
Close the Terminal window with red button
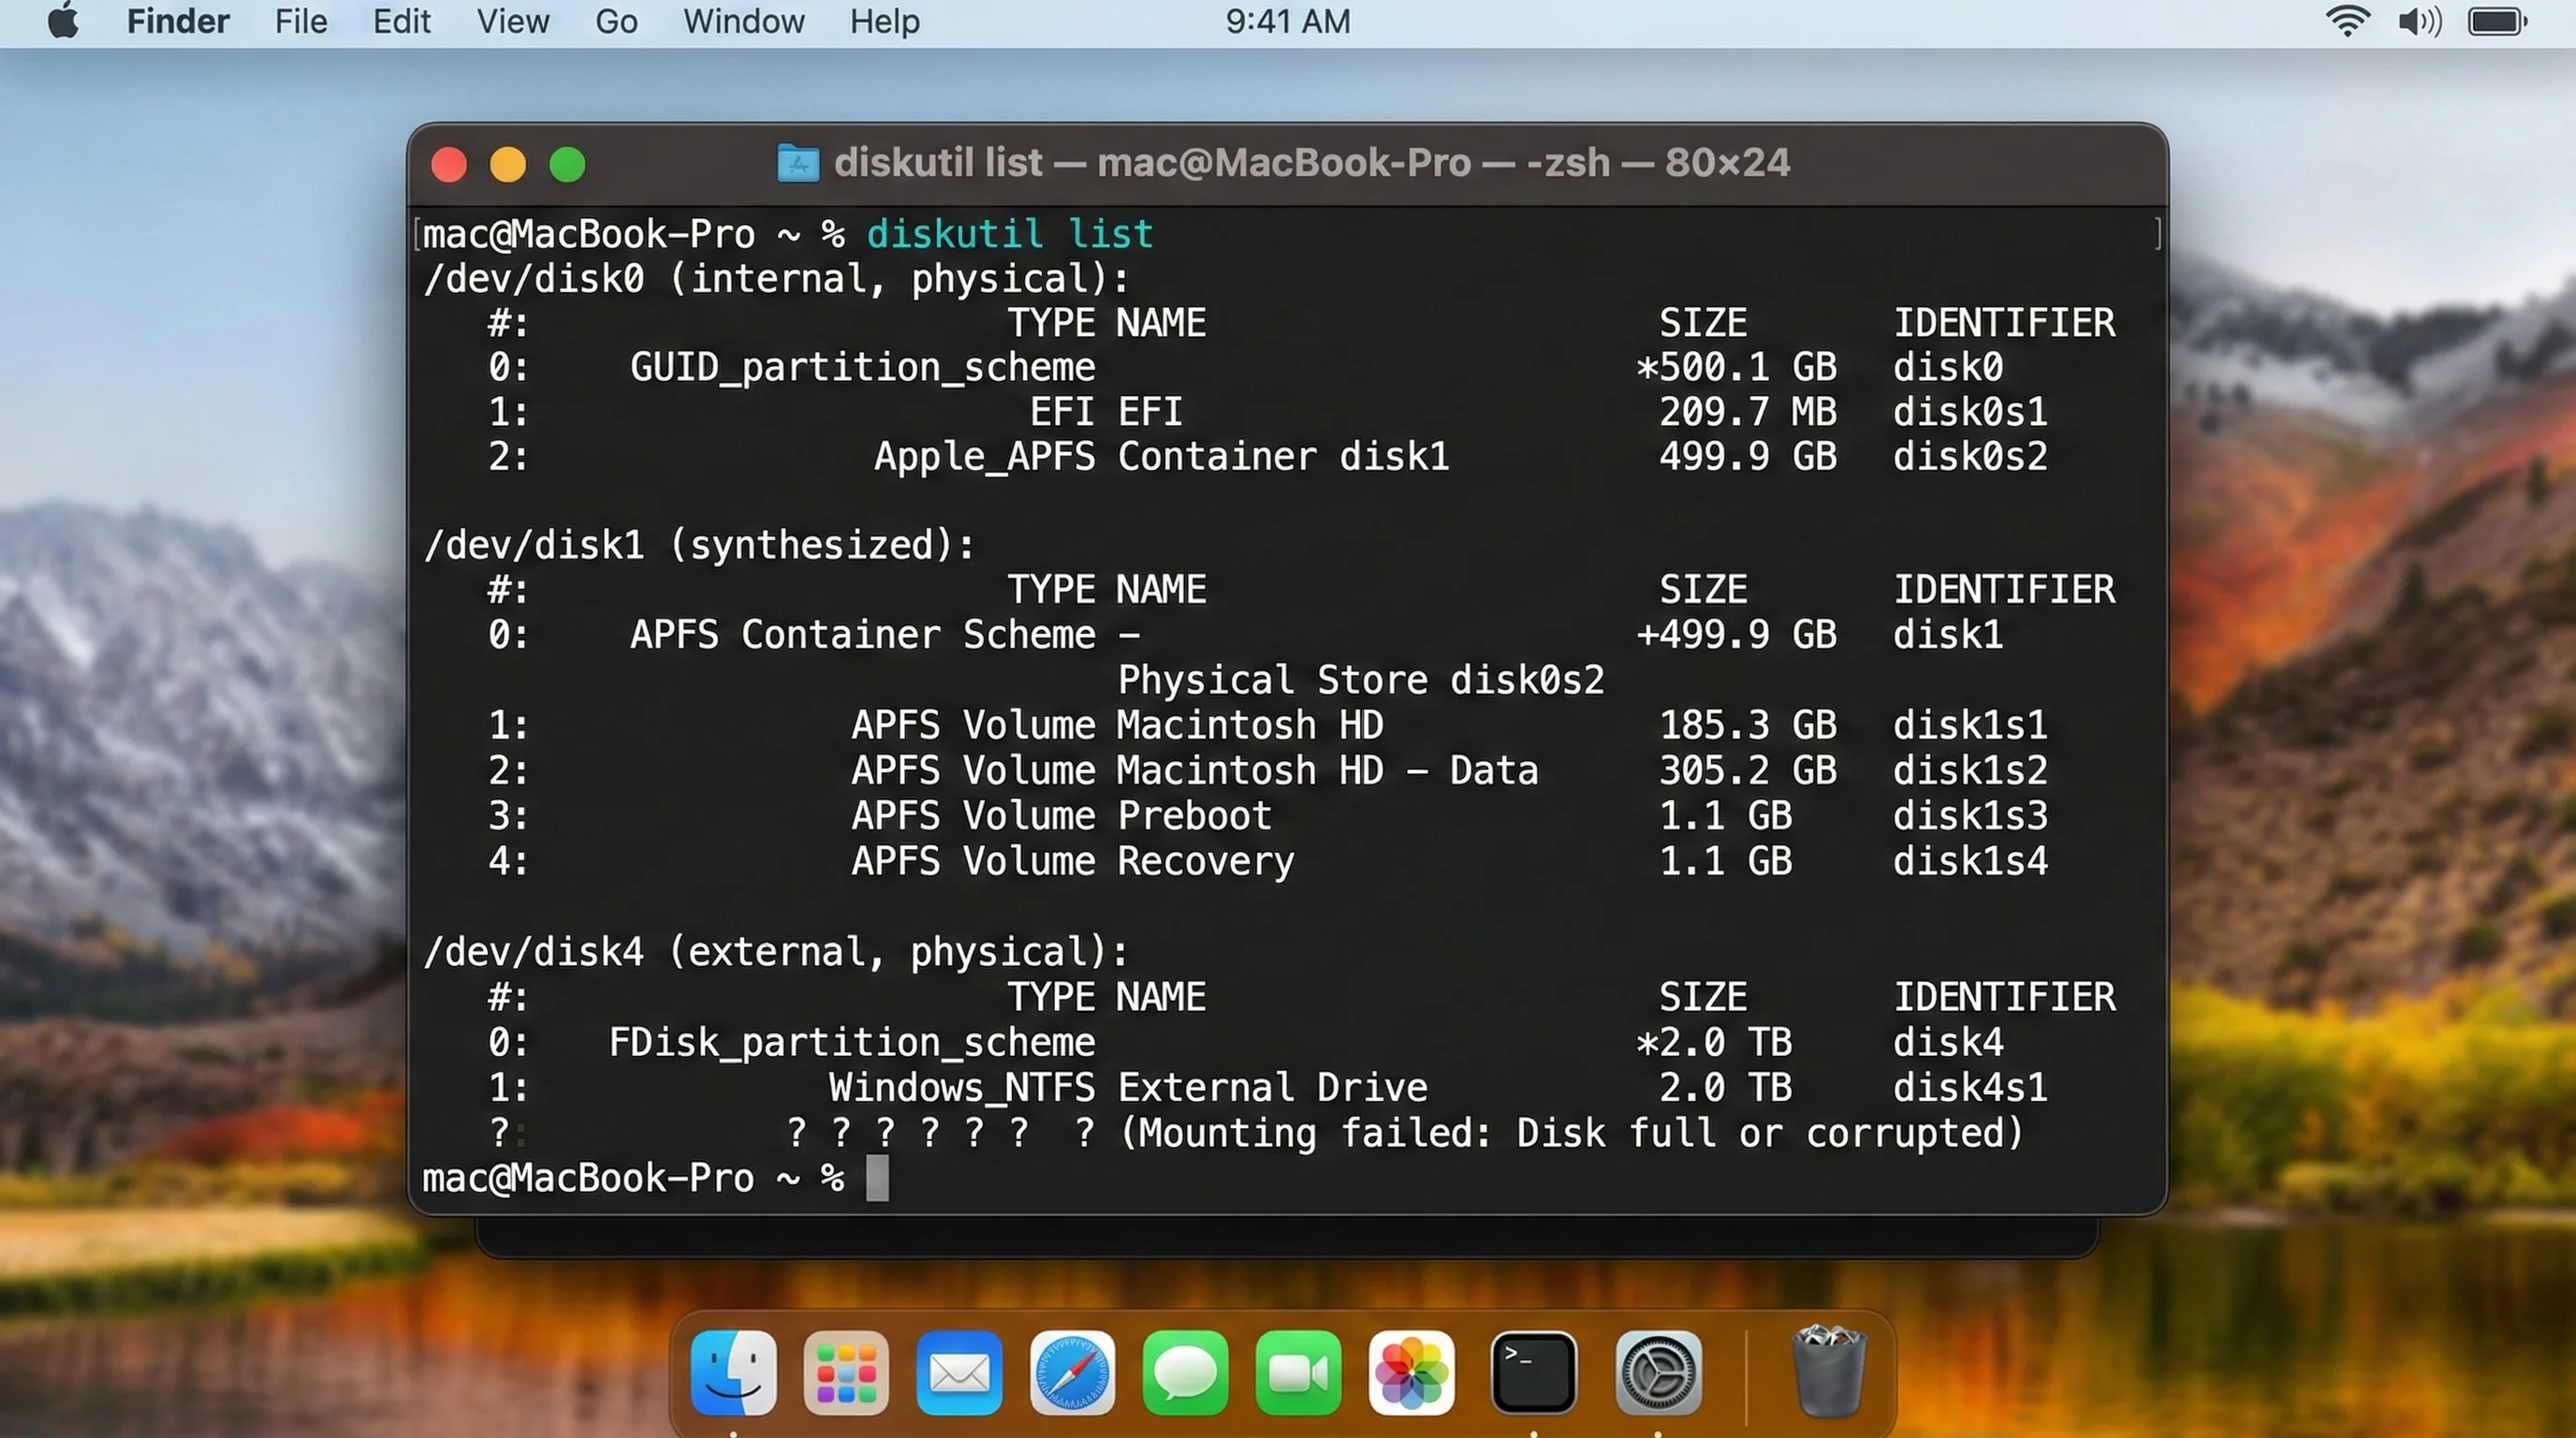click(449, 164)
